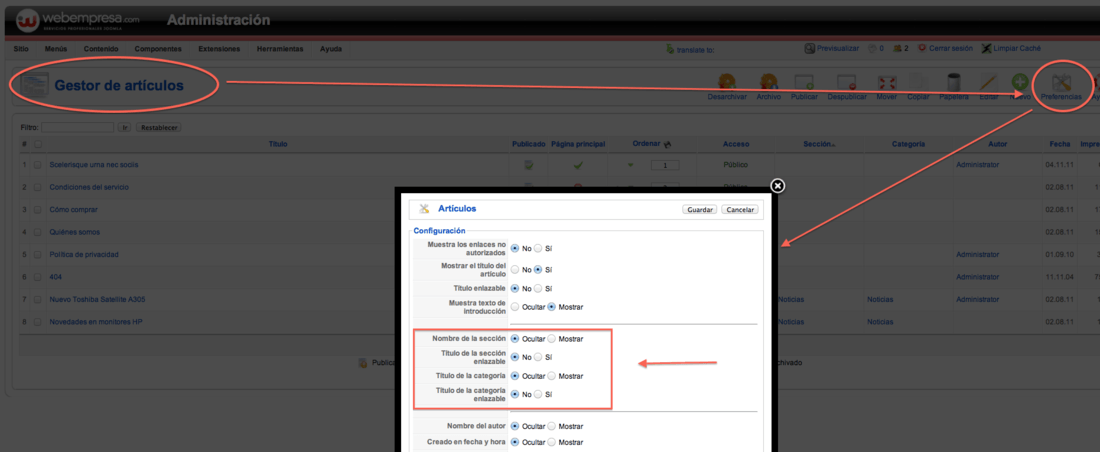Click the save order icon beside Ordenar

point(667,144)
